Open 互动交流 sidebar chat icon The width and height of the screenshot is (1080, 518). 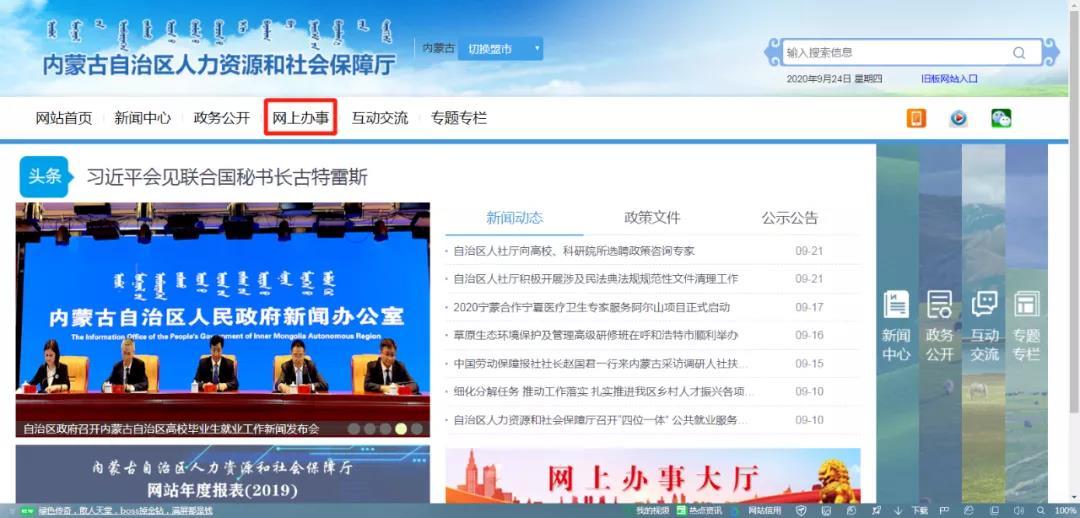click(x=984, y=304)
